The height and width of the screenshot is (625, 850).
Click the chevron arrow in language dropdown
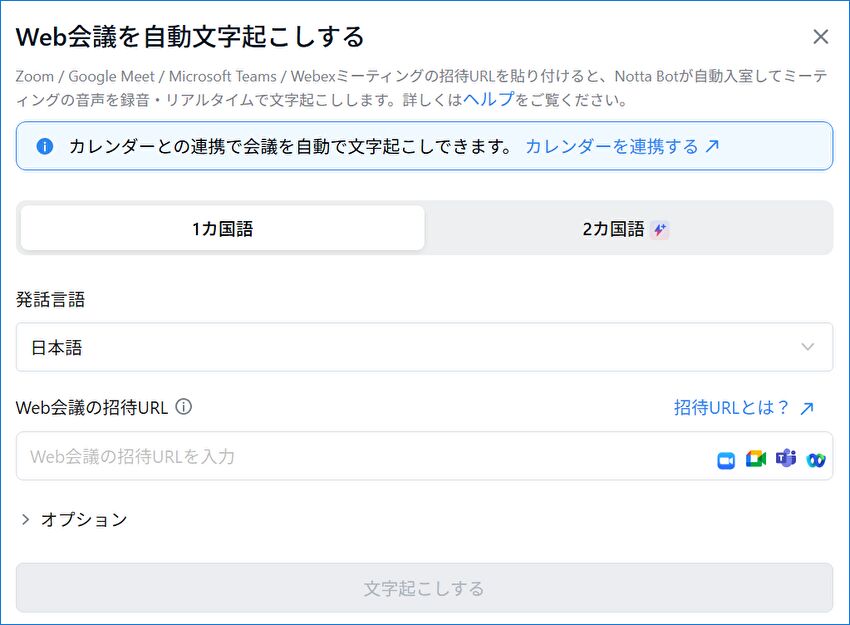808,347
